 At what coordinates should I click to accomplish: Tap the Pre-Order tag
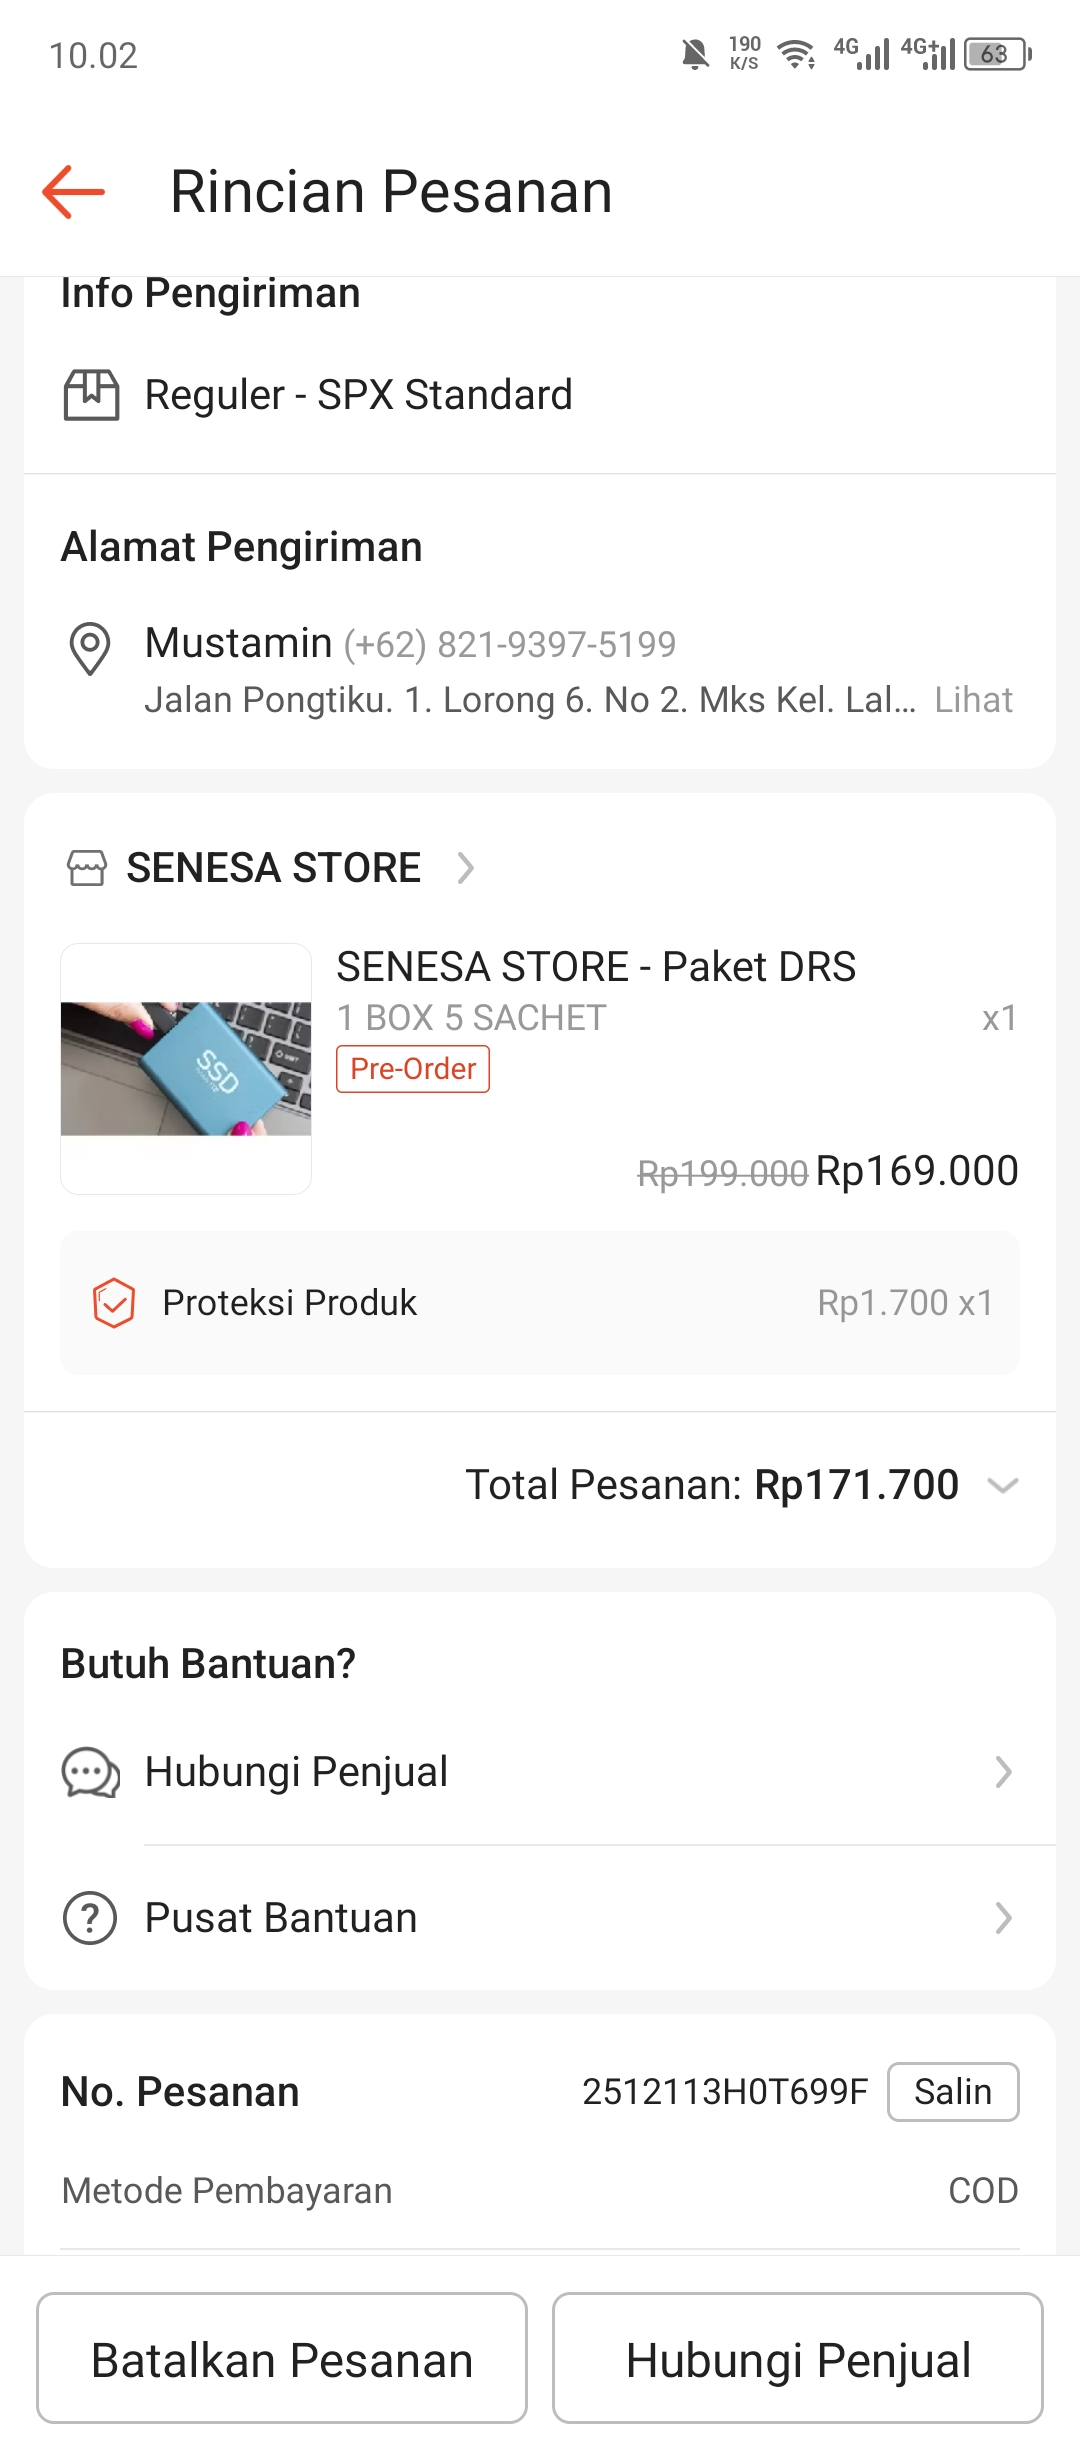tap(413, 1069)
